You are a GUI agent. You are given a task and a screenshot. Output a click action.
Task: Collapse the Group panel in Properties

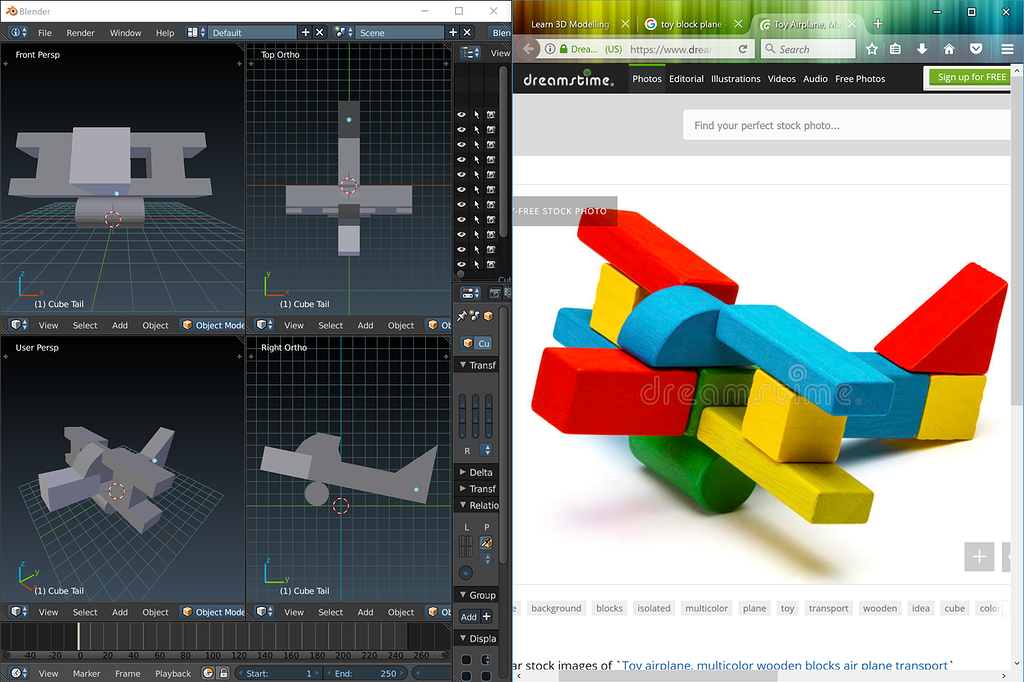pos(477,594)
